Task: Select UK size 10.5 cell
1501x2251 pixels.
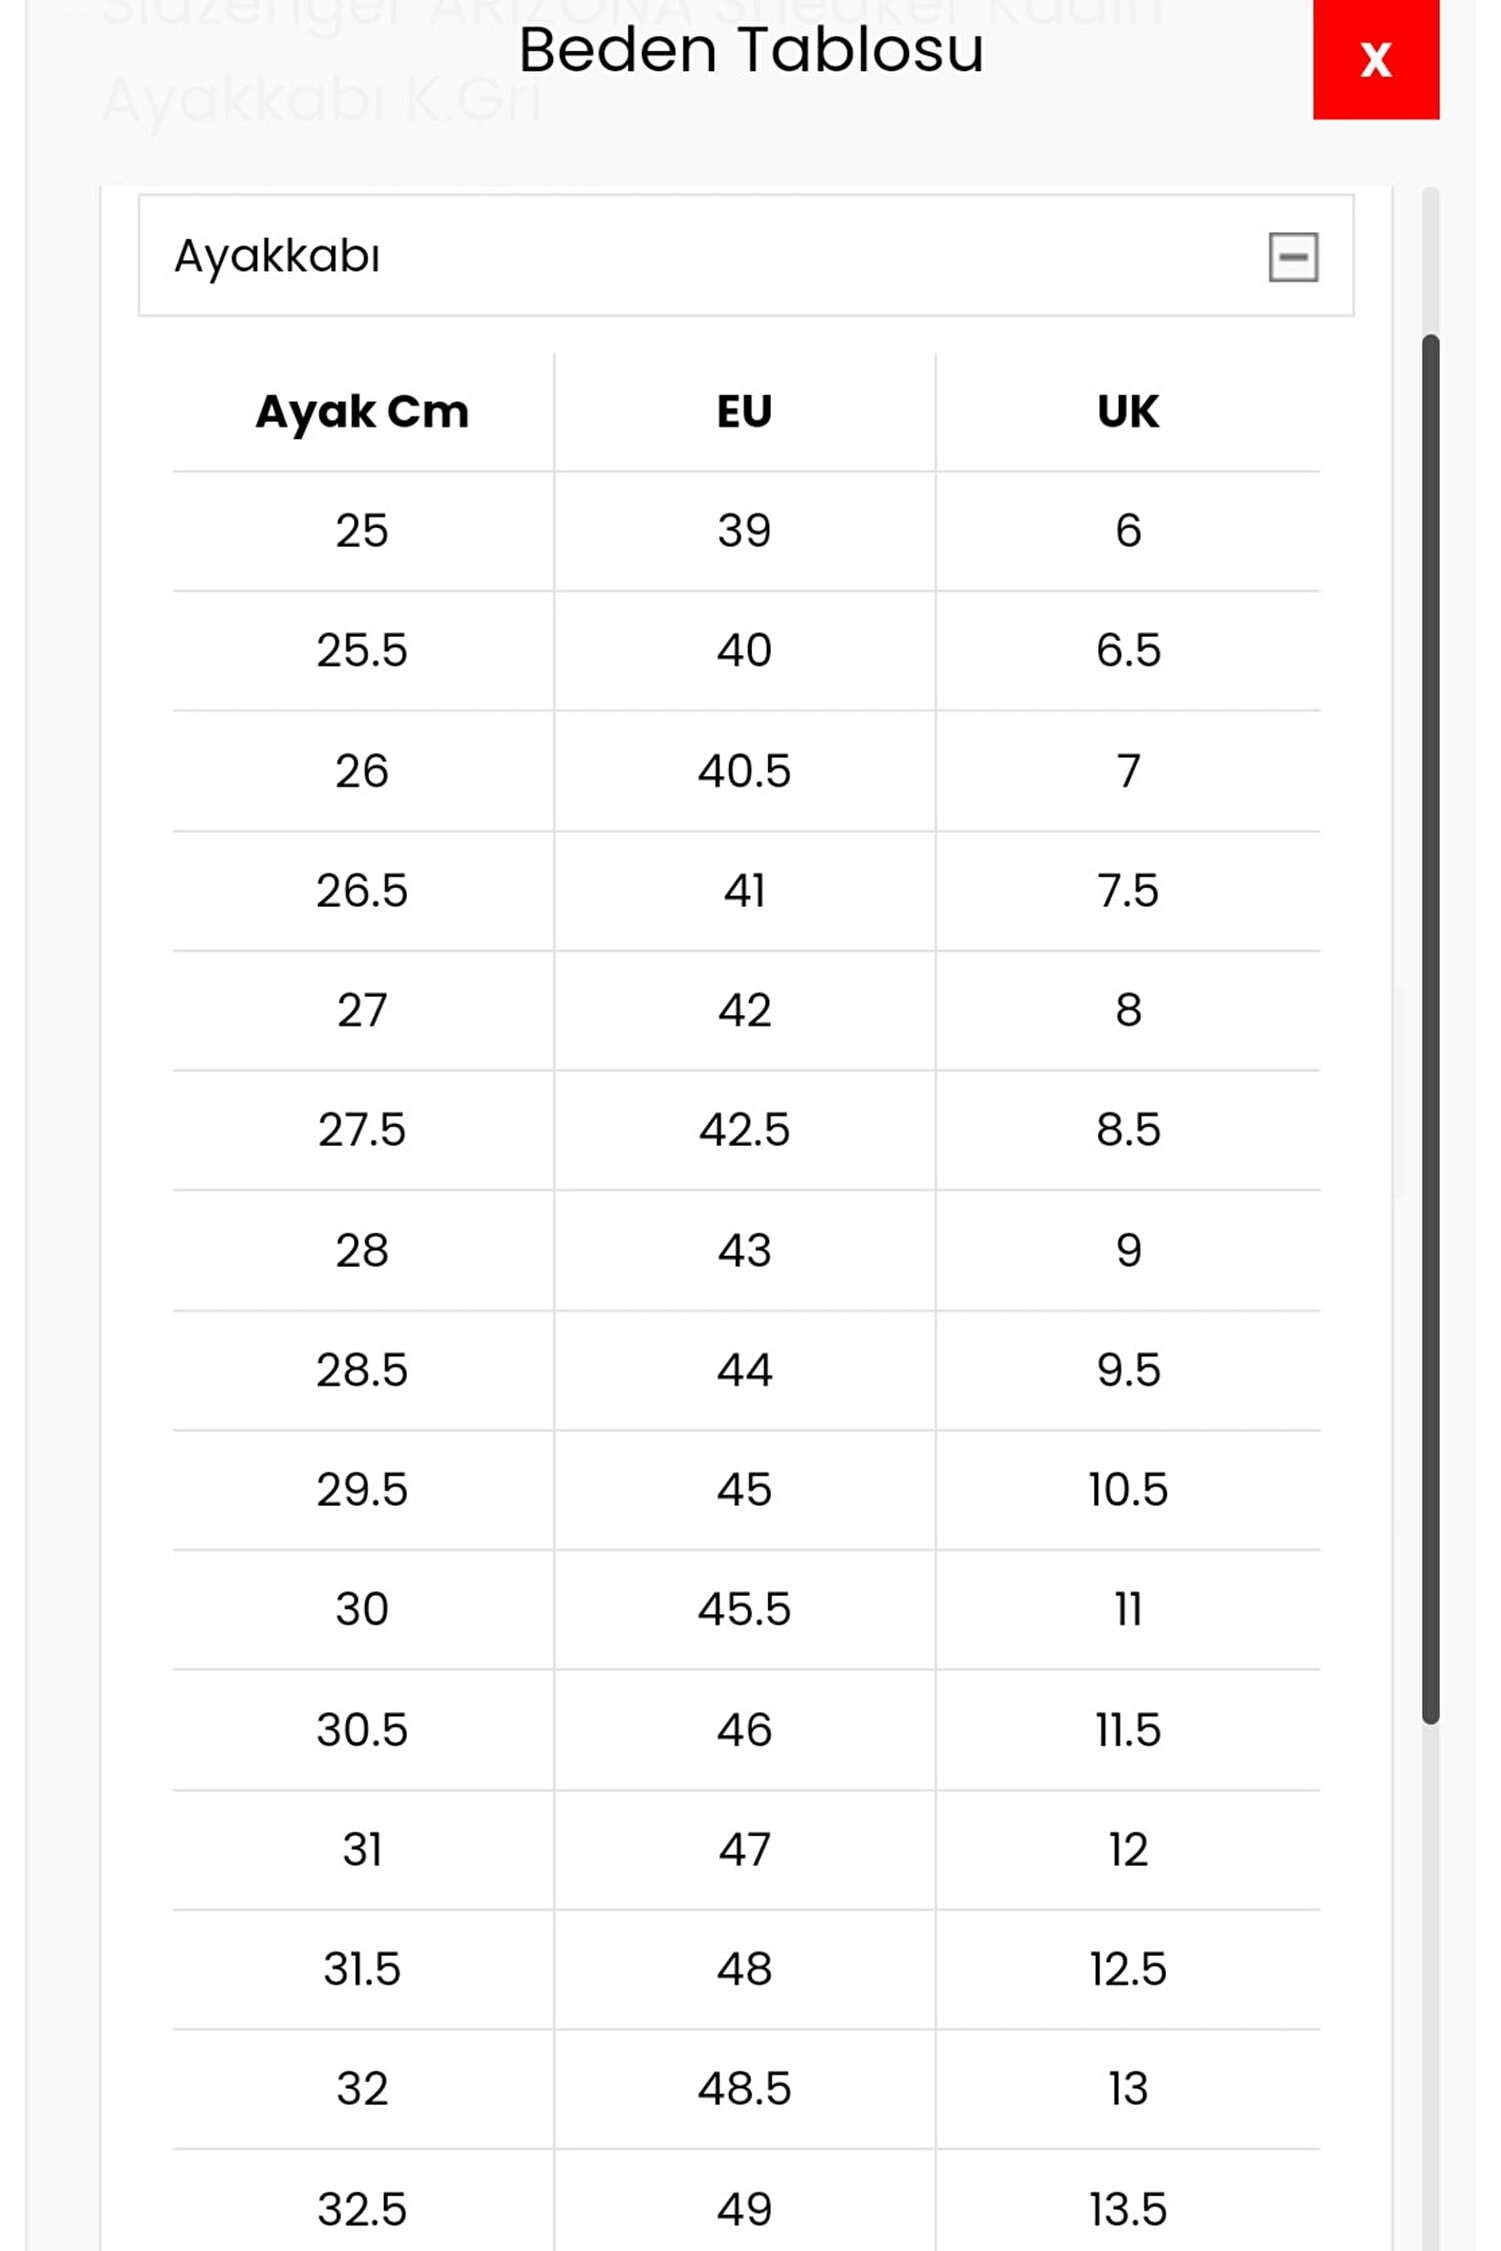Action: pyautogui.click(x=1128, y=1490)
